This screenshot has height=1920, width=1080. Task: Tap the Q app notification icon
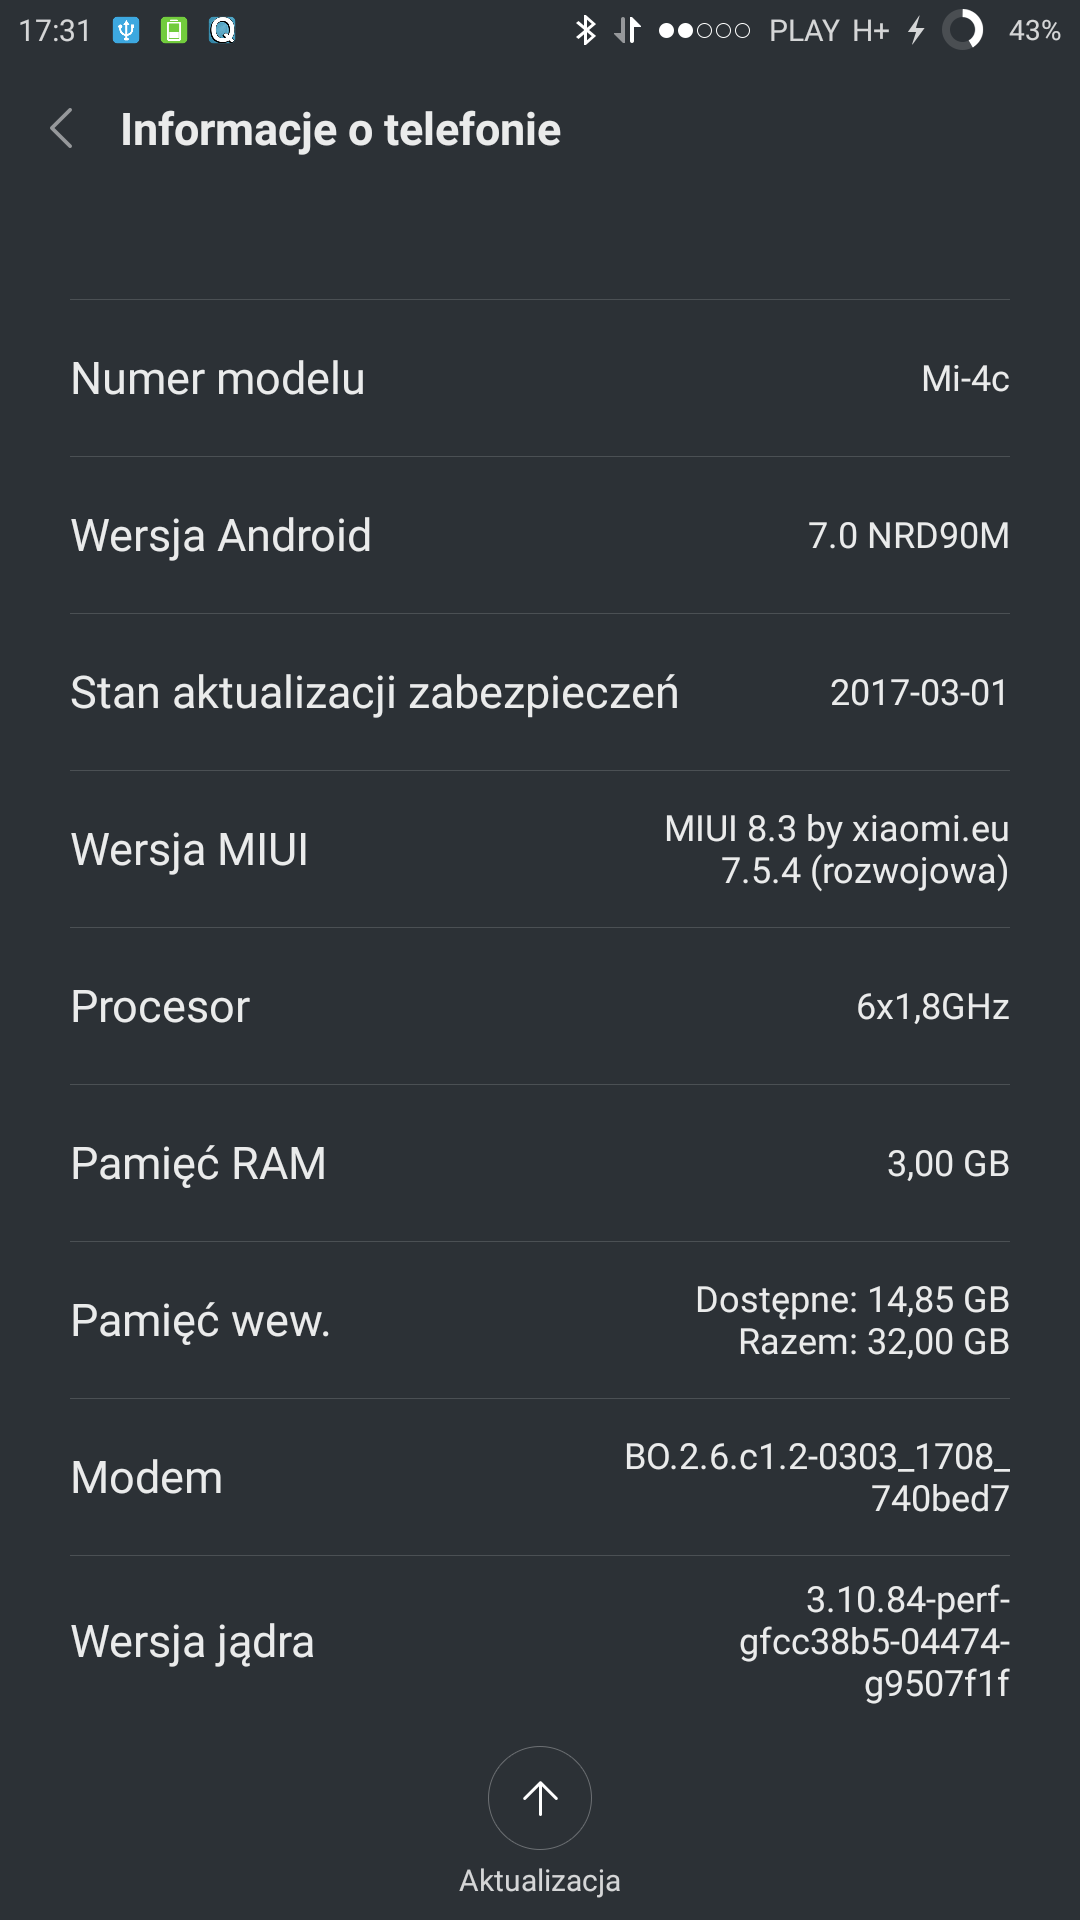222,31
